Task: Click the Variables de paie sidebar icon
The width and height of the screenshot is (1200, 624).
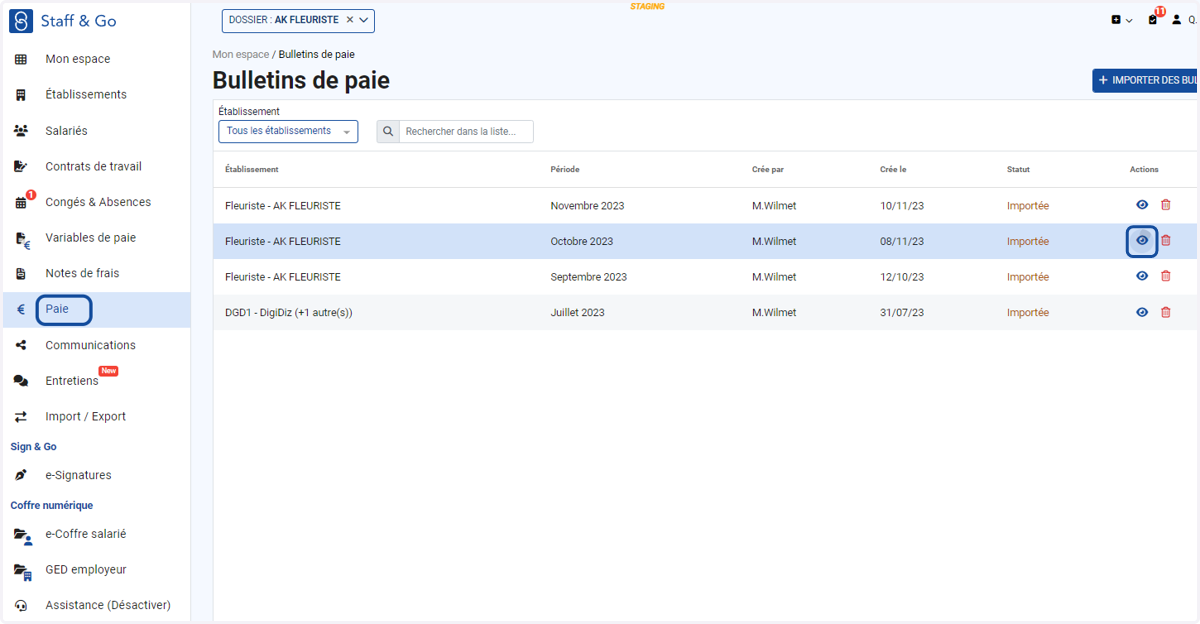Action: pos(22,239)
